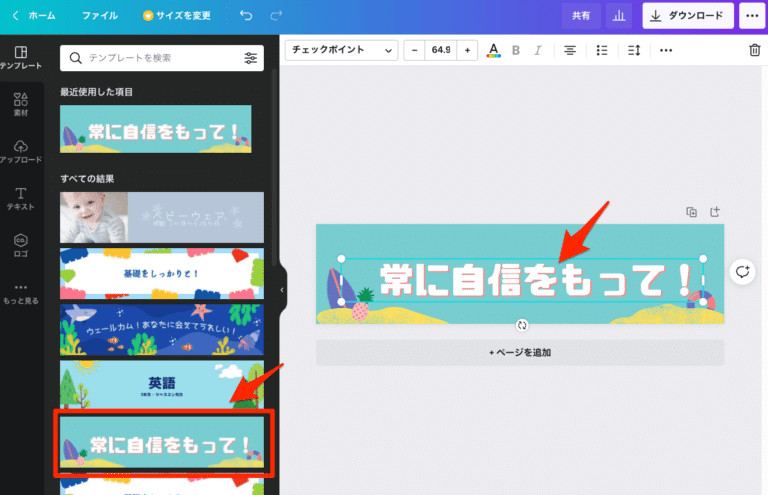
Task: Collapse the side panel with arrow handle
Action: [x=282, y=290]
